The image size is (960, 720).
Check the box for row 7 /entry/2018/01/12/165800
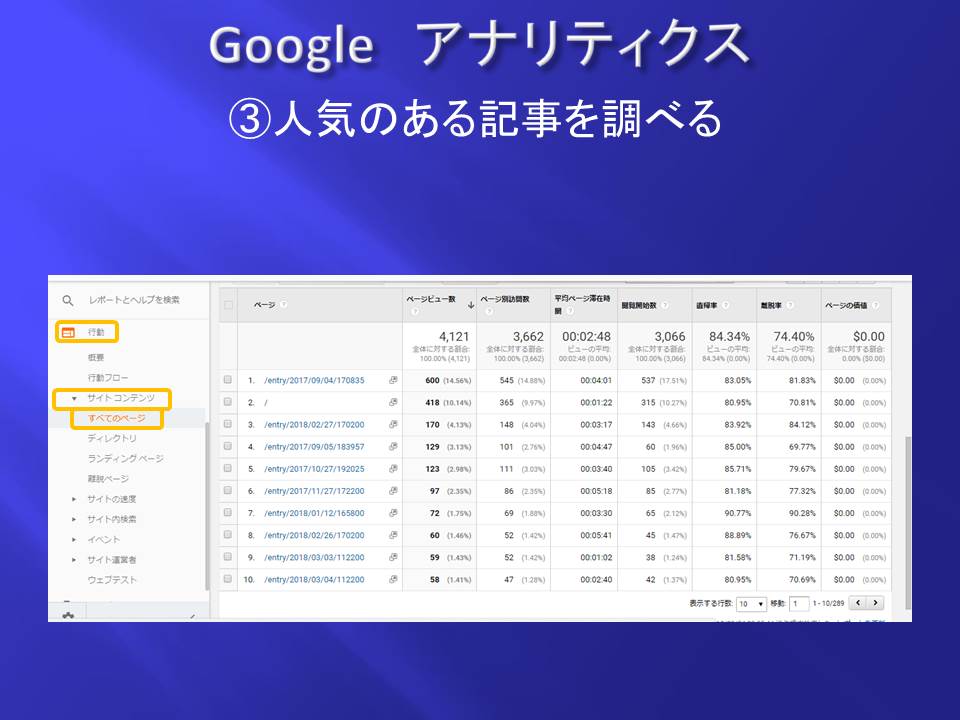click(228, 512)
